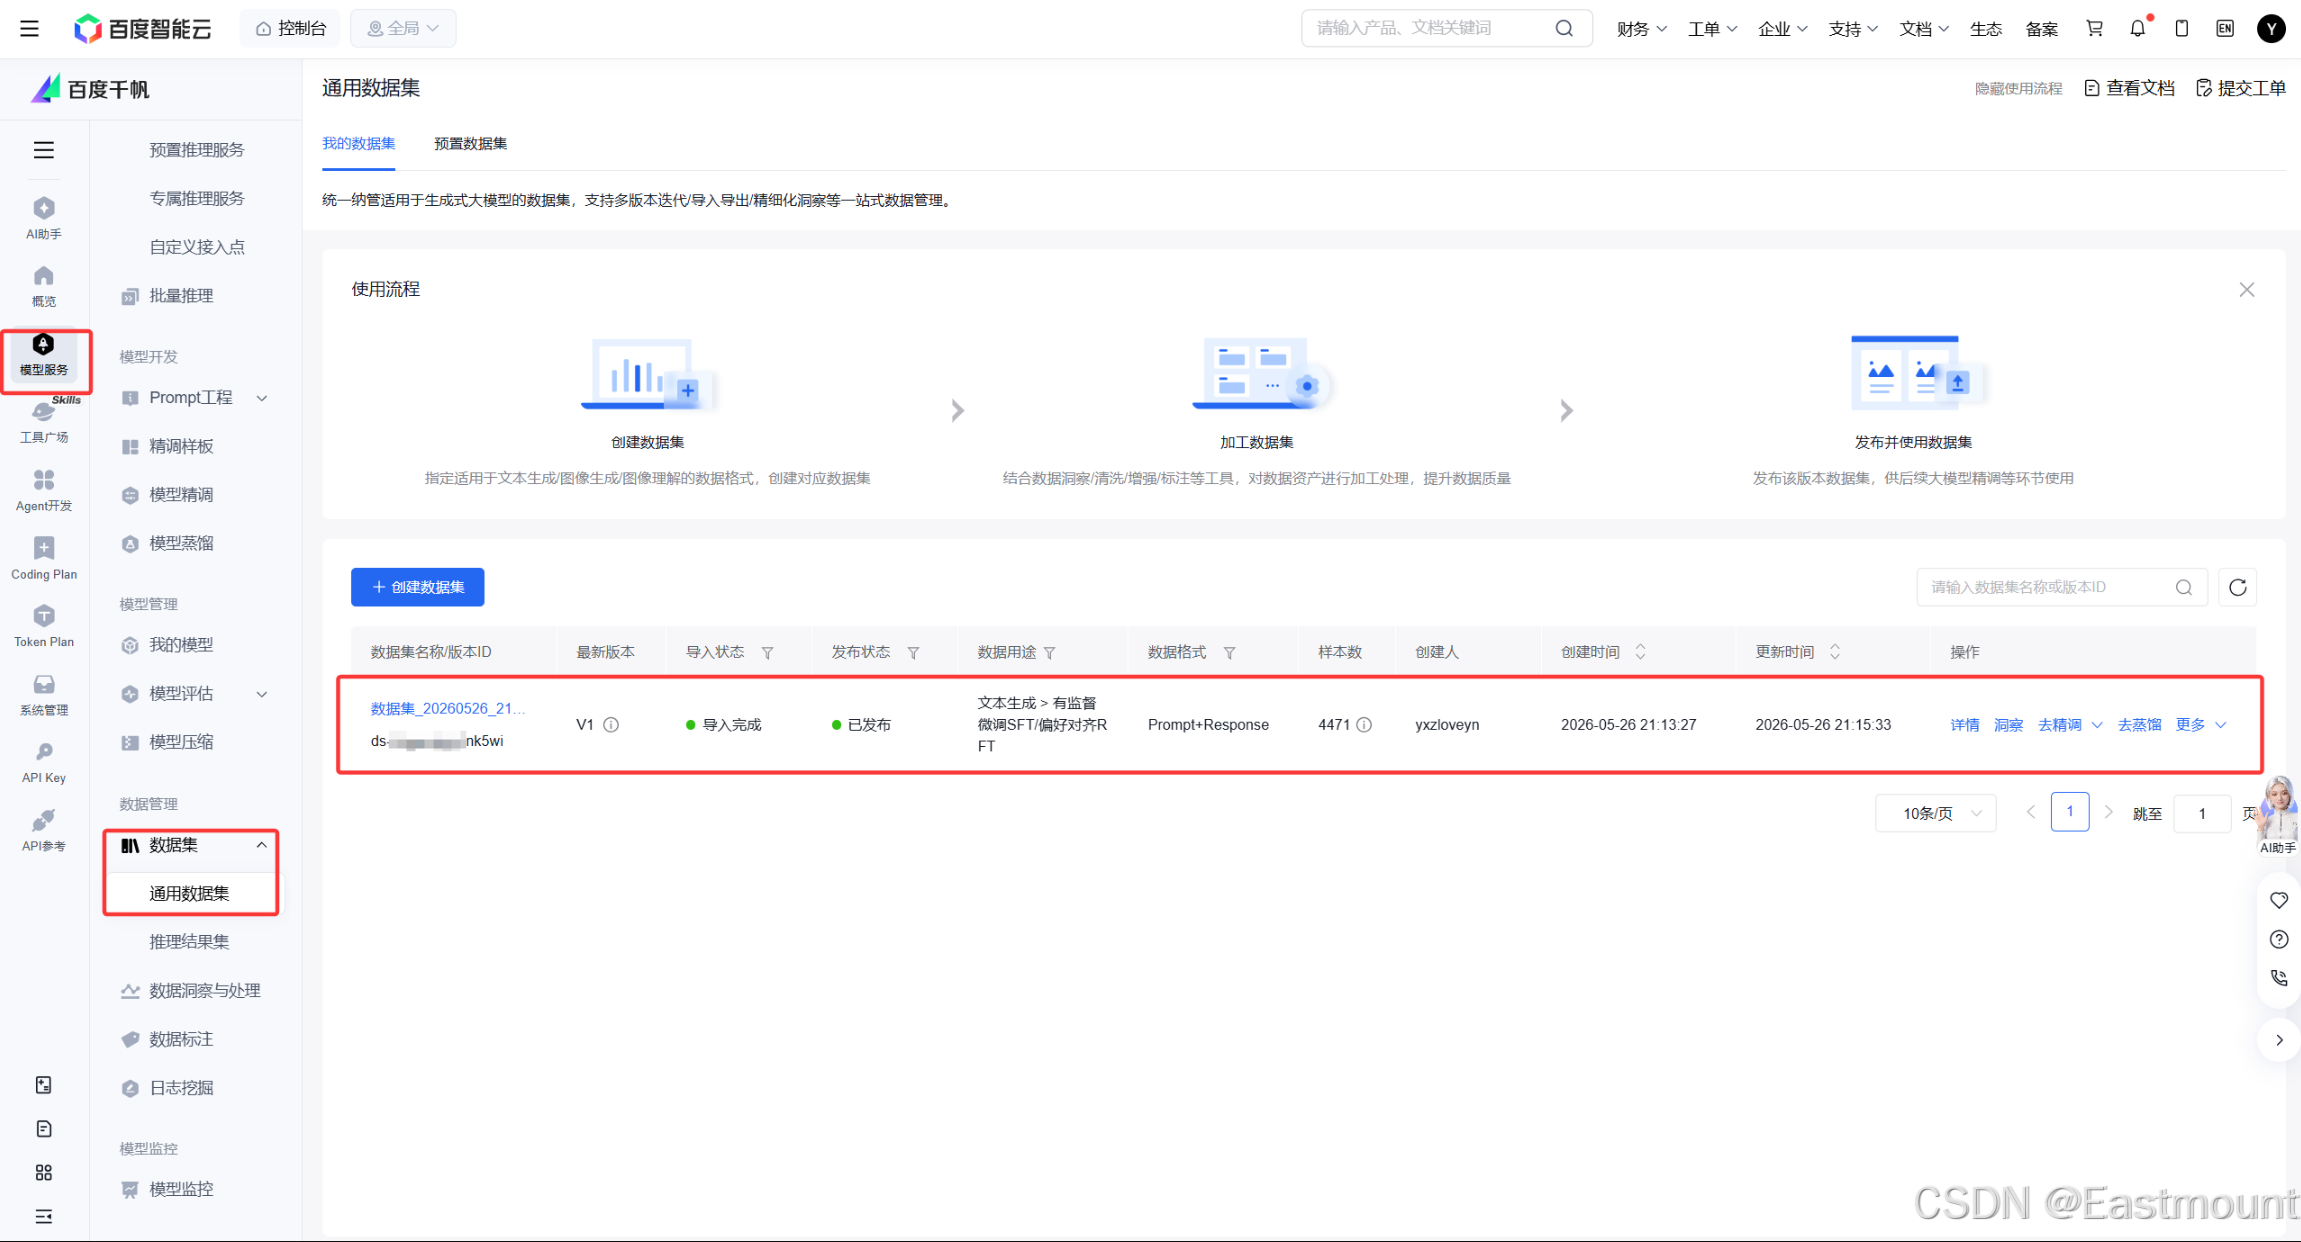Select the 模型服务 sidebar icon

point(43,355)
